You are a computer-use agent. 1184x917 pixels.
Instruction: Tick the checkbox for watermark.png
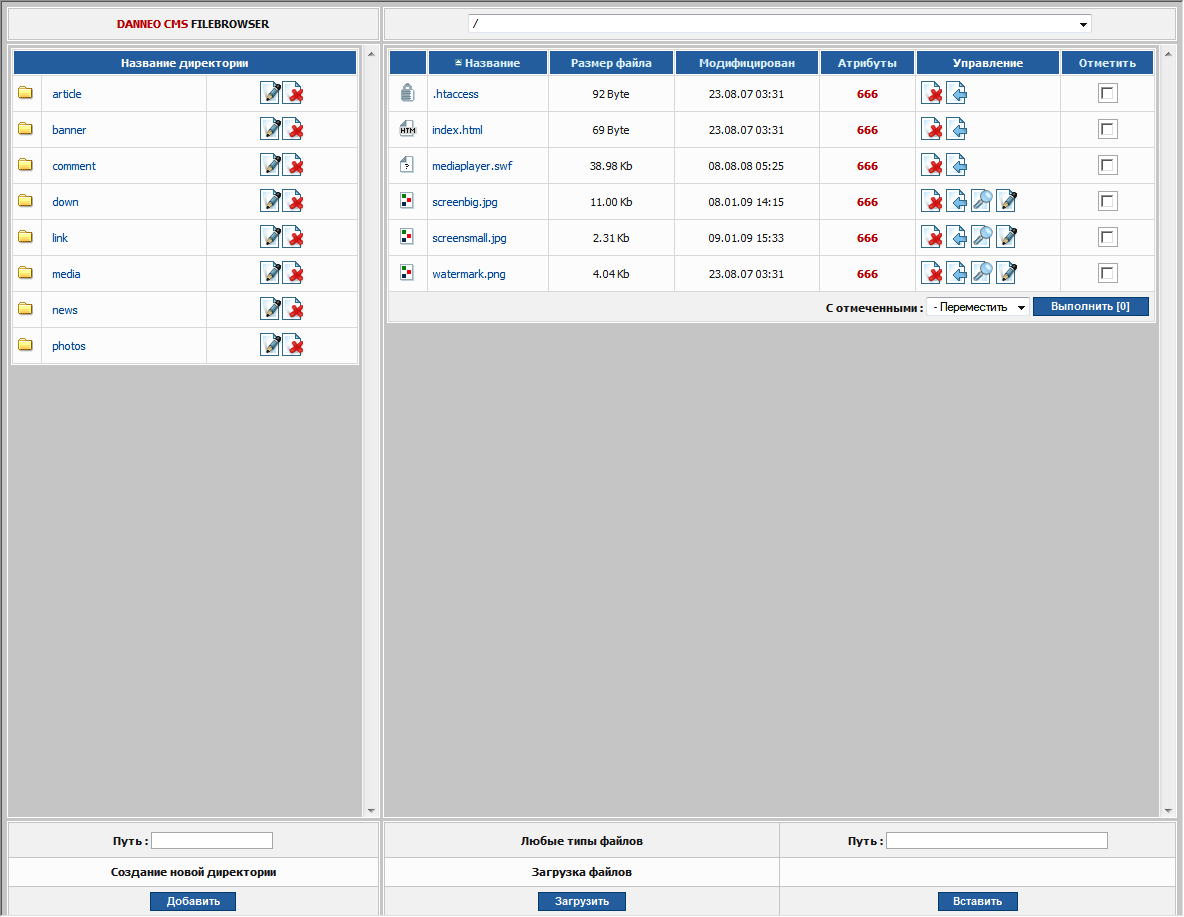[1107, 273]
